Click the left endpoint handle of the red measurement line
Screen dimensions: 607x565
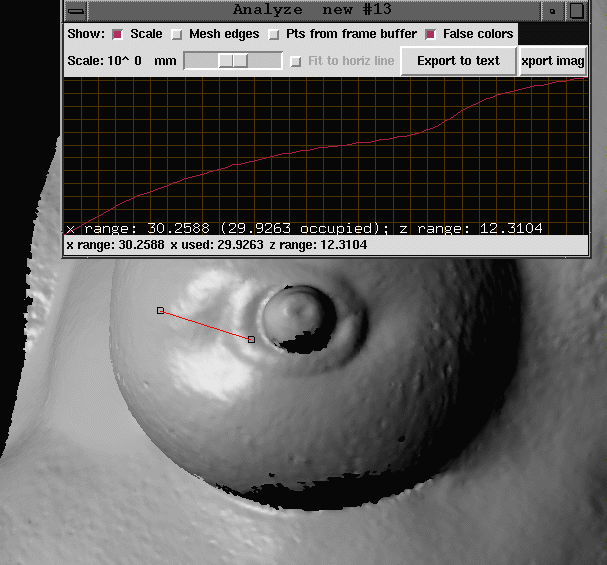point(160,311)
